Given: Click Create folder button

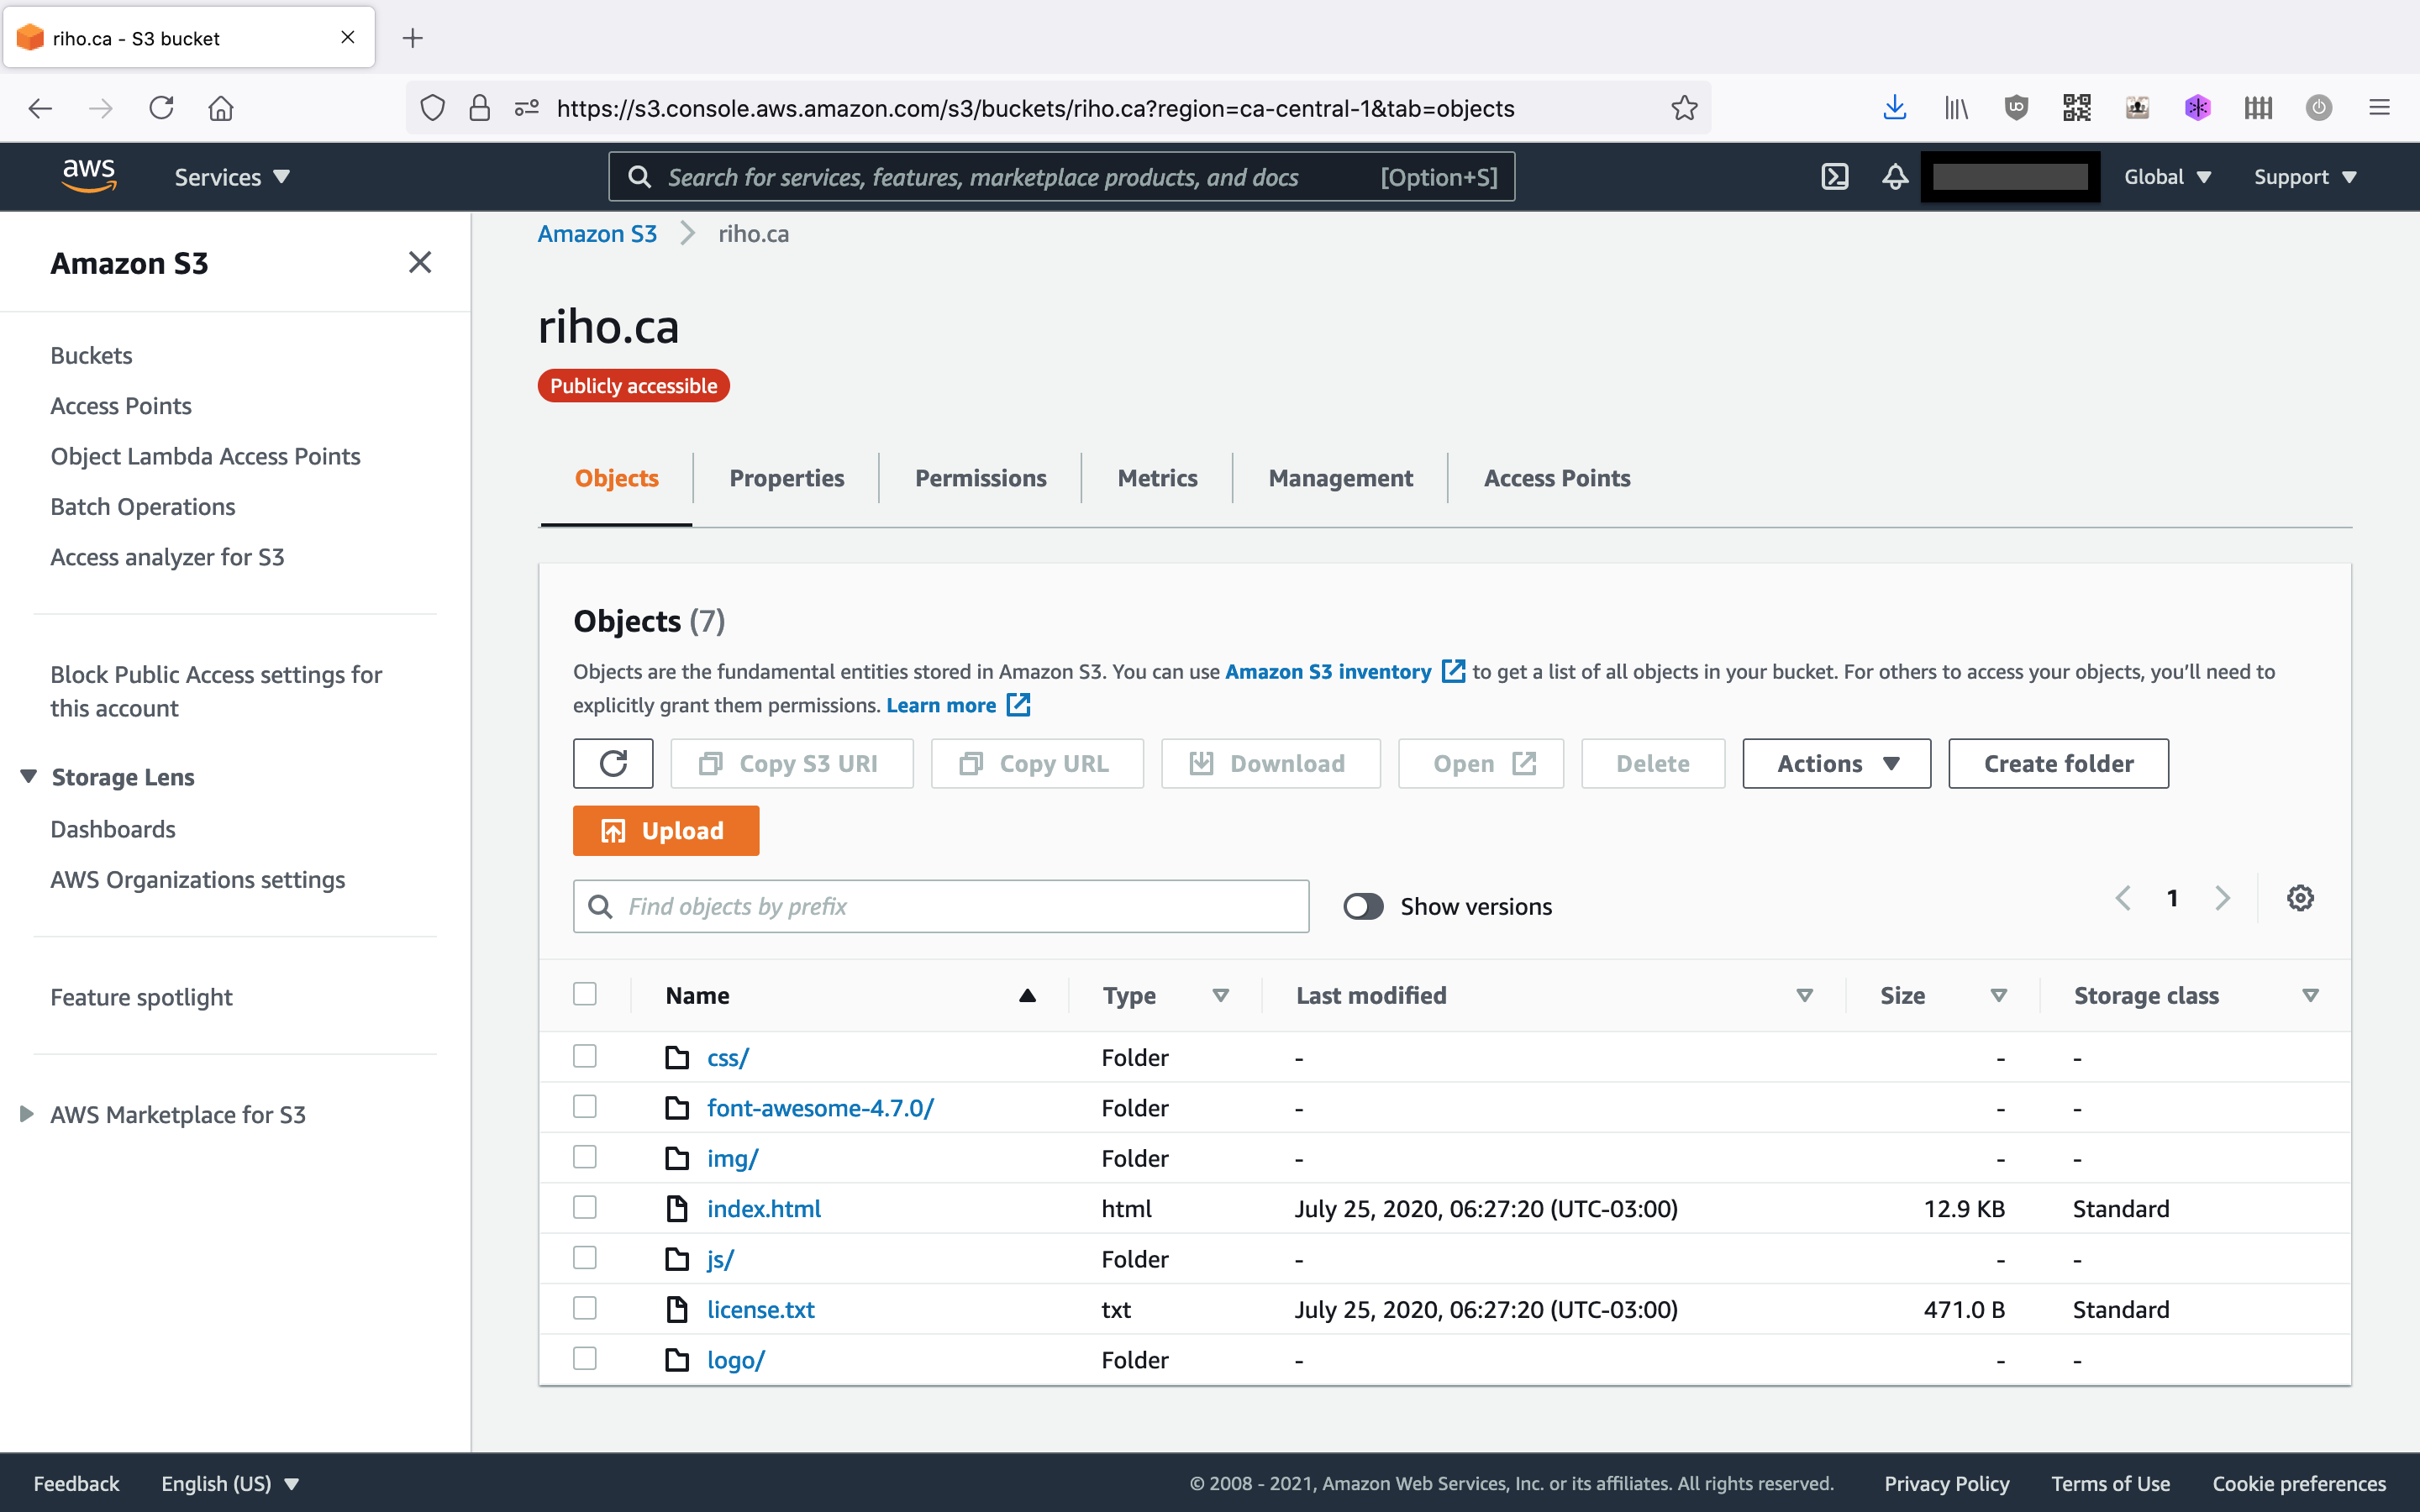Looking at the screenshot, I should 2058,764.
